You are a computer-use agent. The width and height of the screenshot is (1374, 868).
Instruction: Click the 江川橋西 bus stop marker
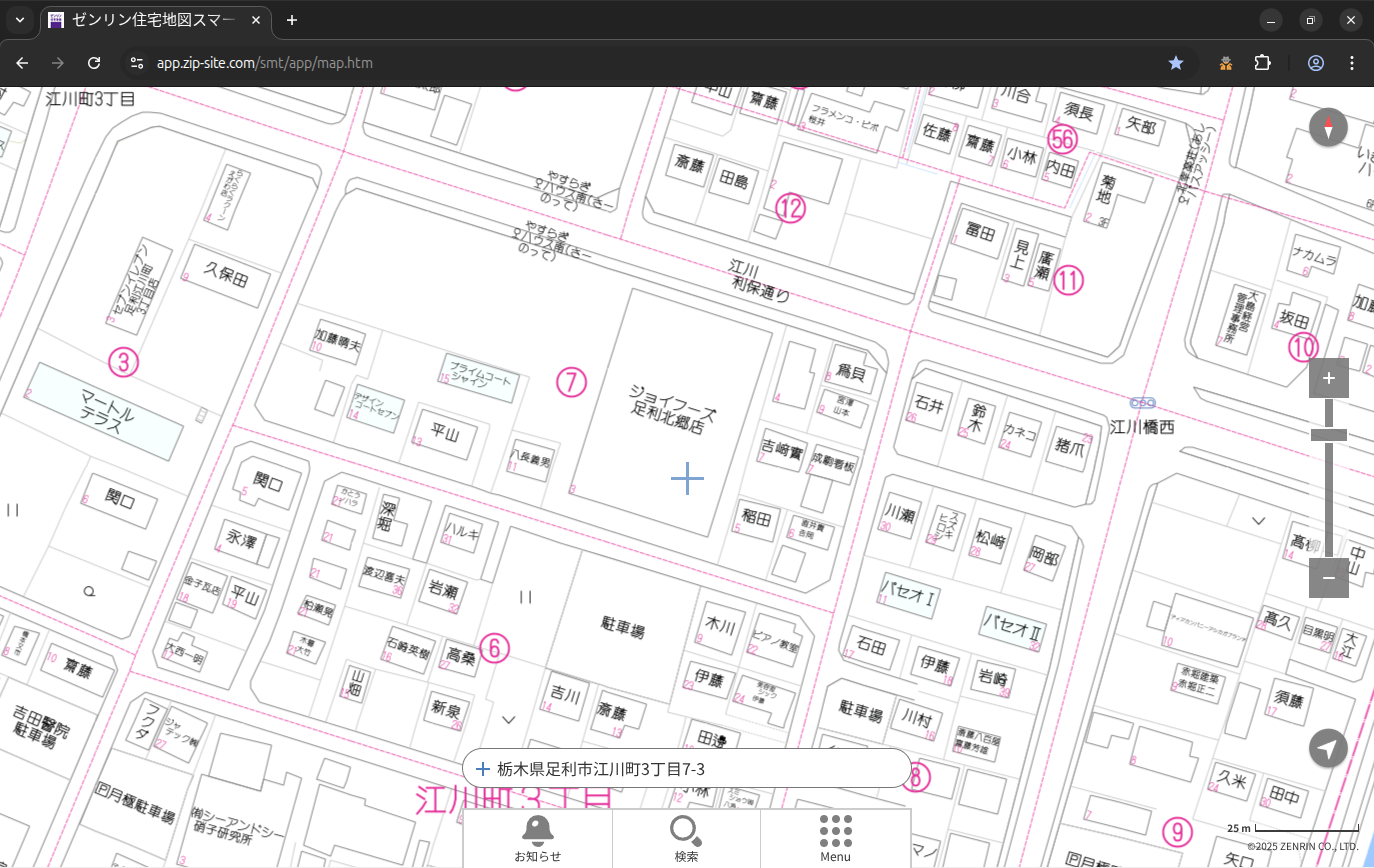[x=1142, y=403]
